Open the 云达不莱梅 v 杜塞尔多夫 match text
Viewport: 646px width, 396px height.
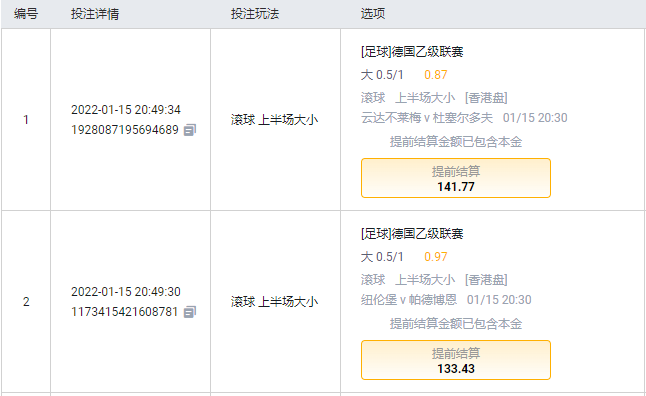(427, 118)
